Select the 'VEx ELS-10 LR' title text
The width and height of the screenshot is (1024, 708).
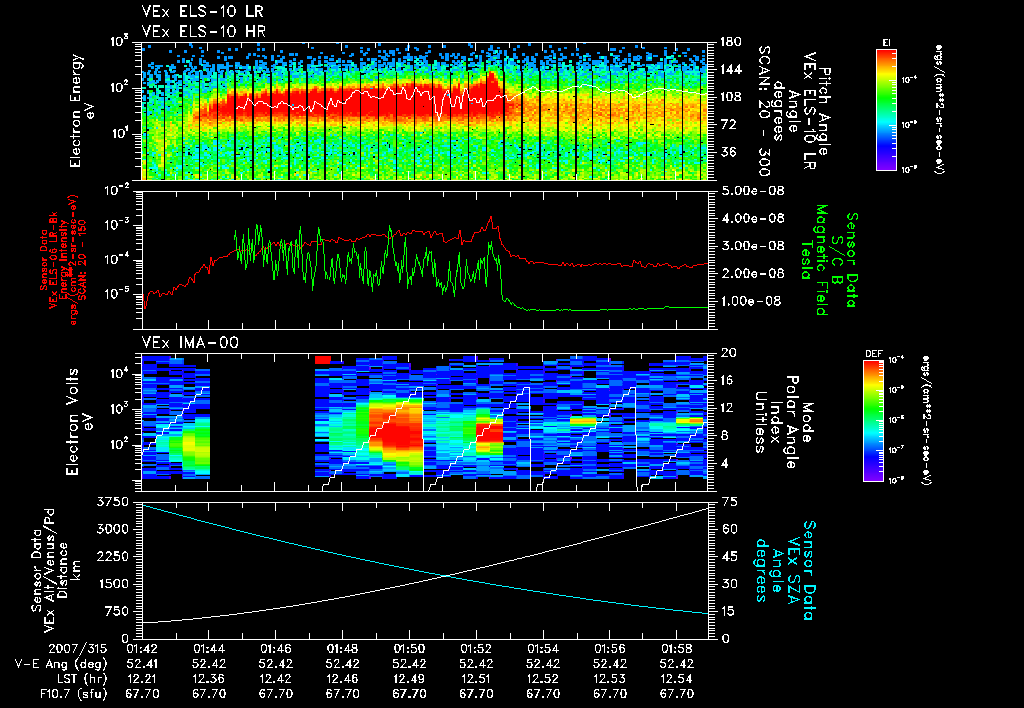click(203, 12)
